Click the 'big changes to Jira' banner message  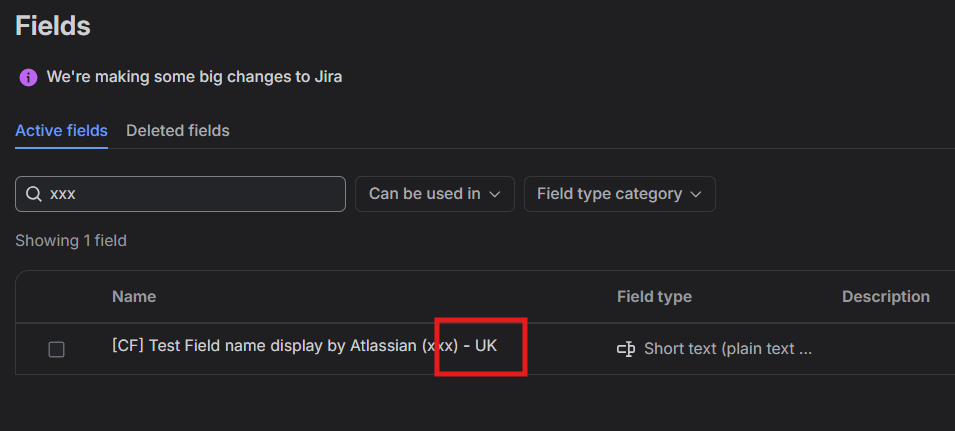194,77
